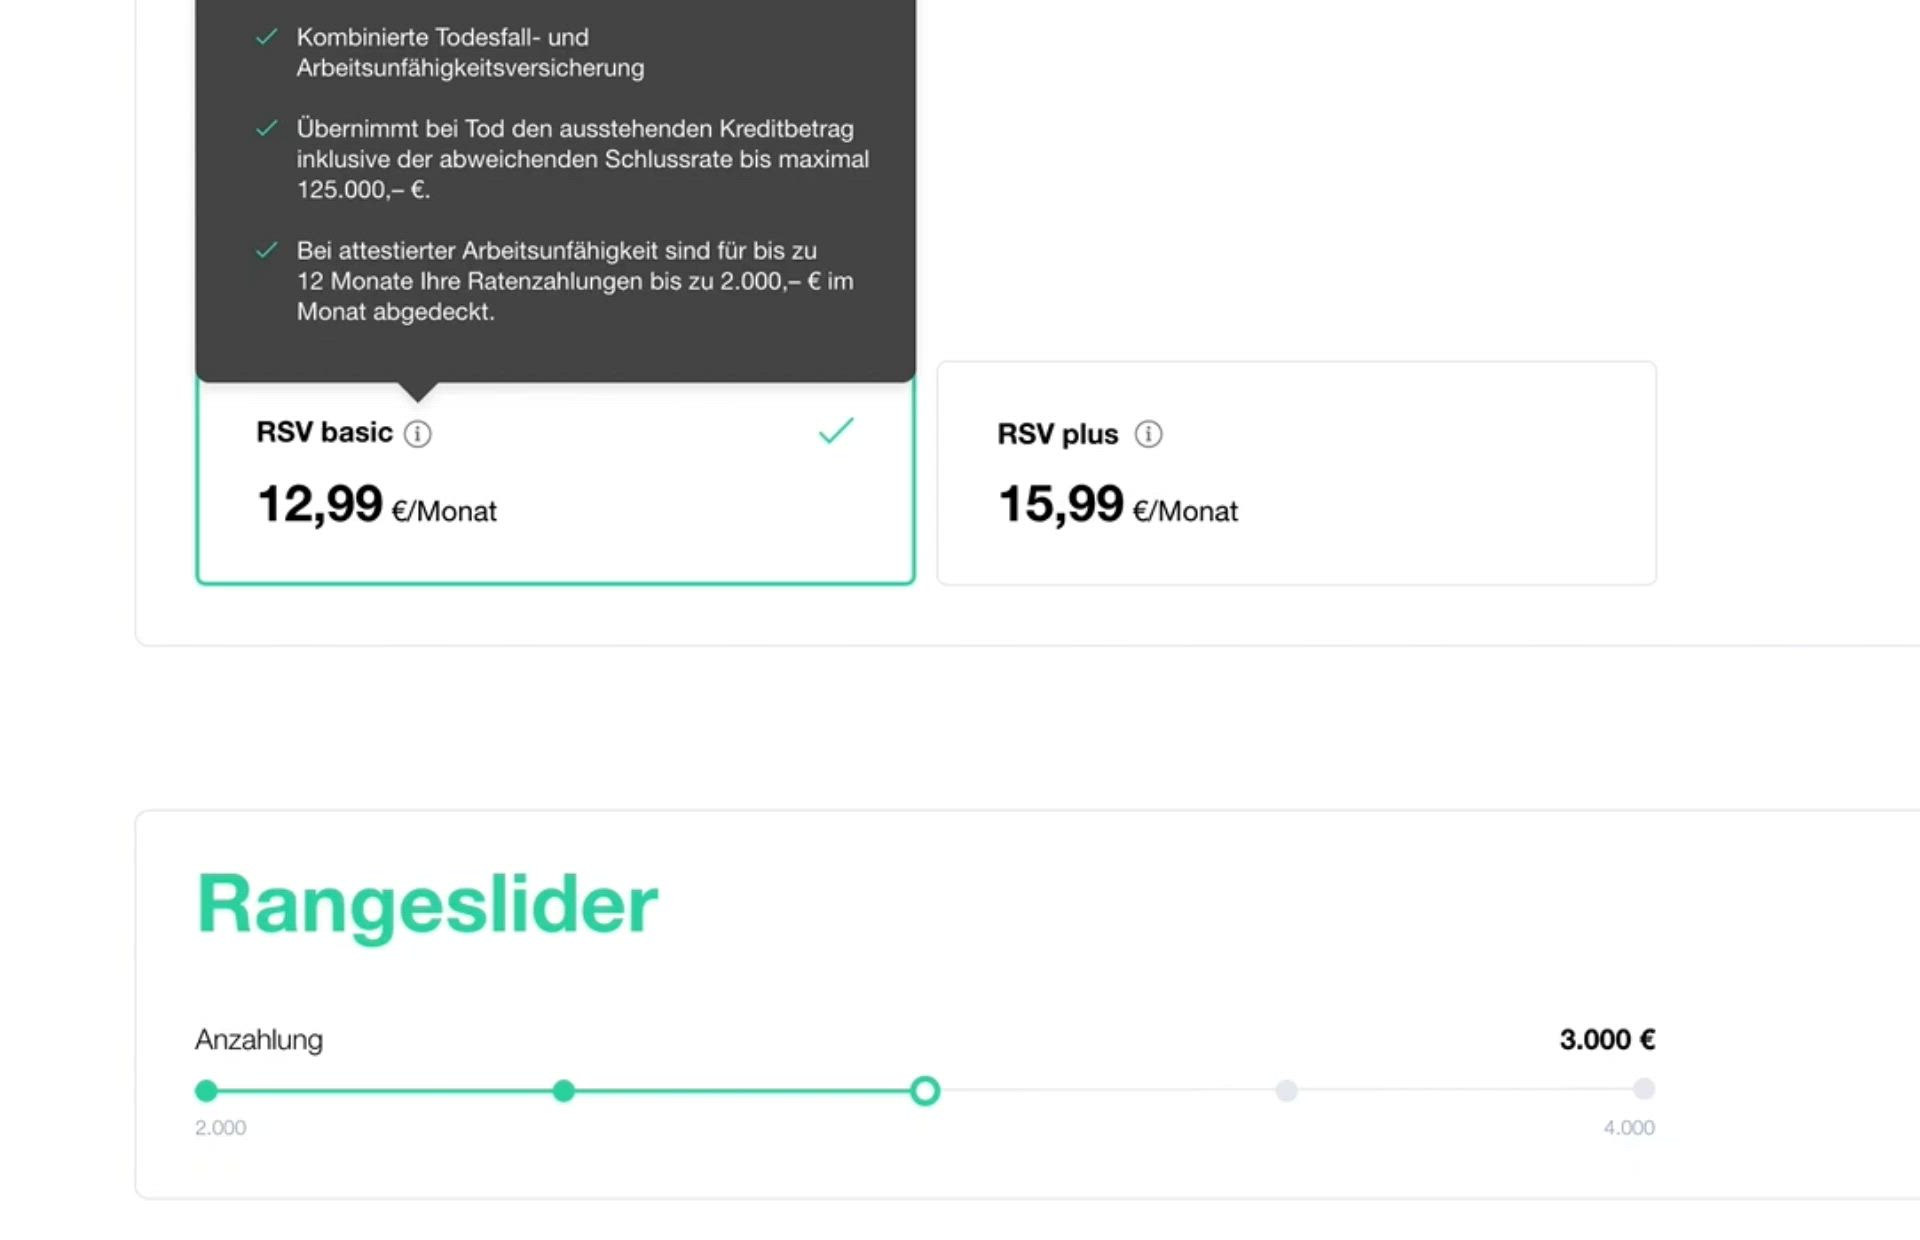Image resolution: width=1920 pixels, height=1240 pixels.
Task: Click the Rangeslider heading
Action: [x=427, y=905]
